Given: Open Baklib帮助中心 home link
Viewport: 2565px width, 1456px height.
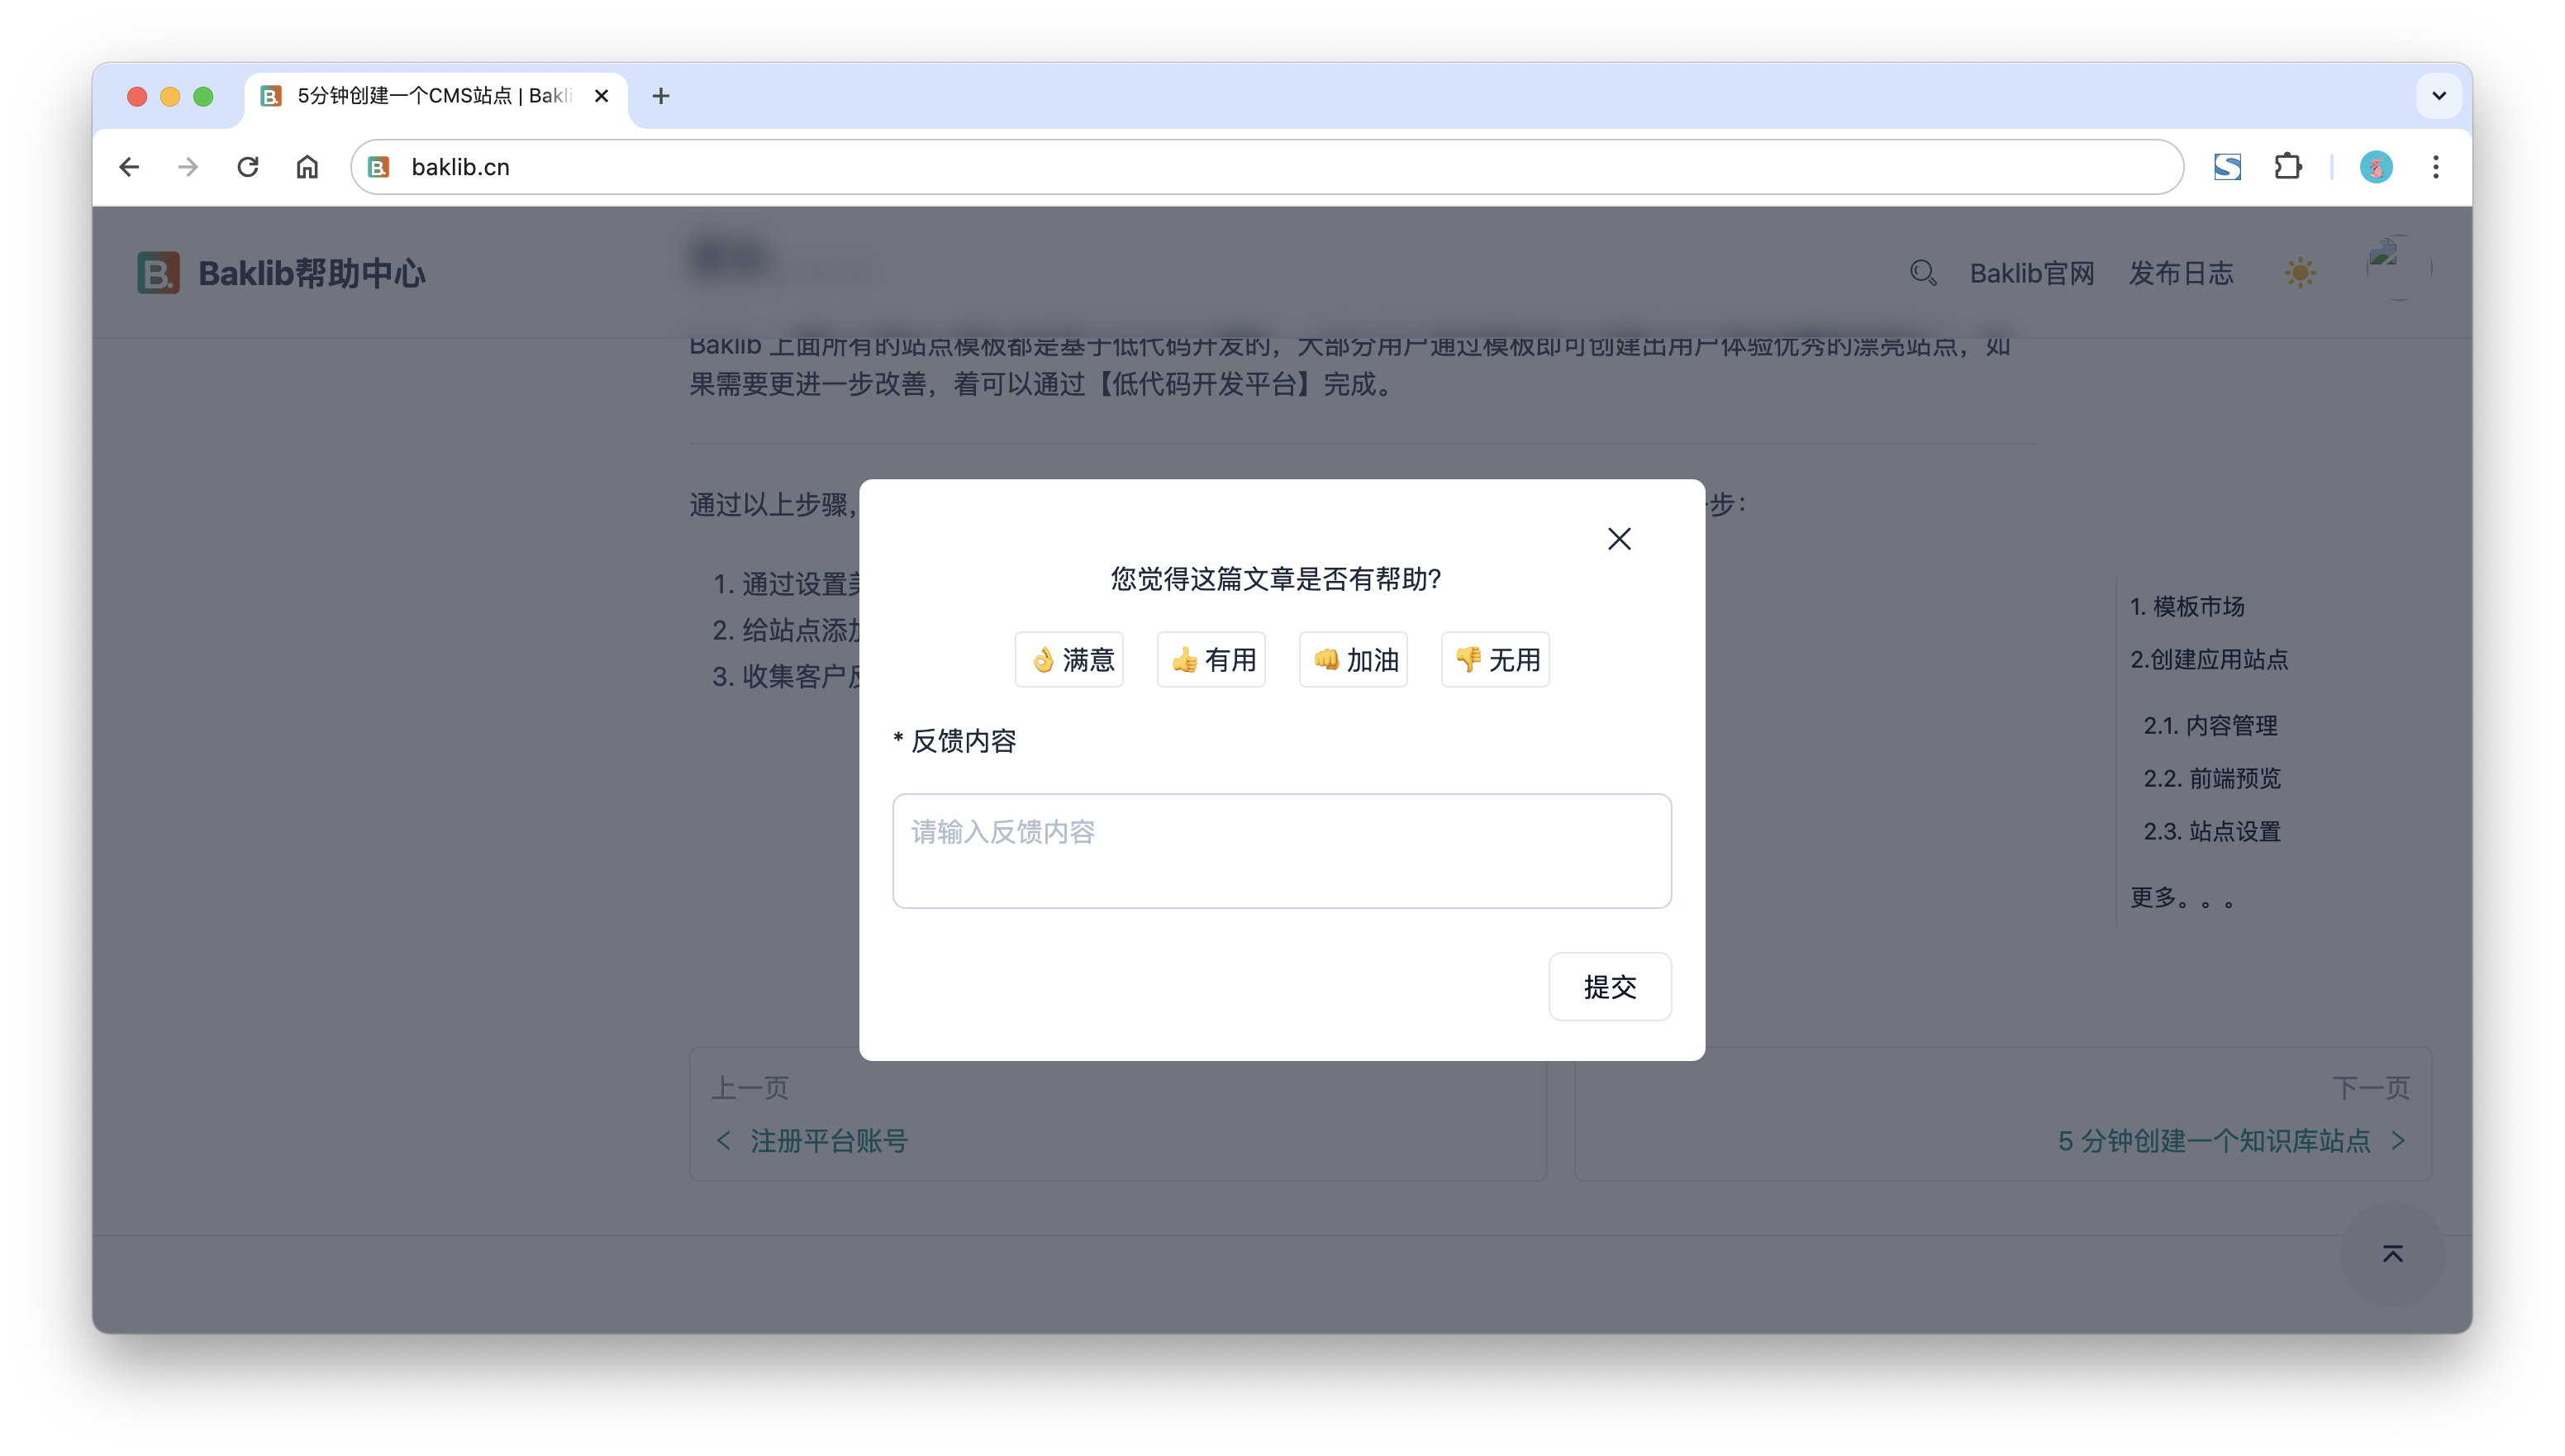Looking at the screenshot, I should pos(311,273).
